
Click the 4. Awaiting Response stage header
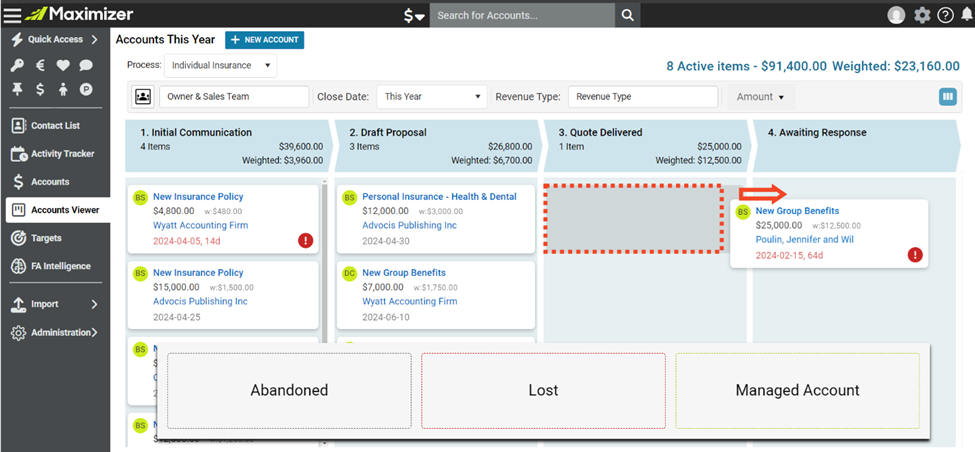pyautogui.click(x=856, y=146)
